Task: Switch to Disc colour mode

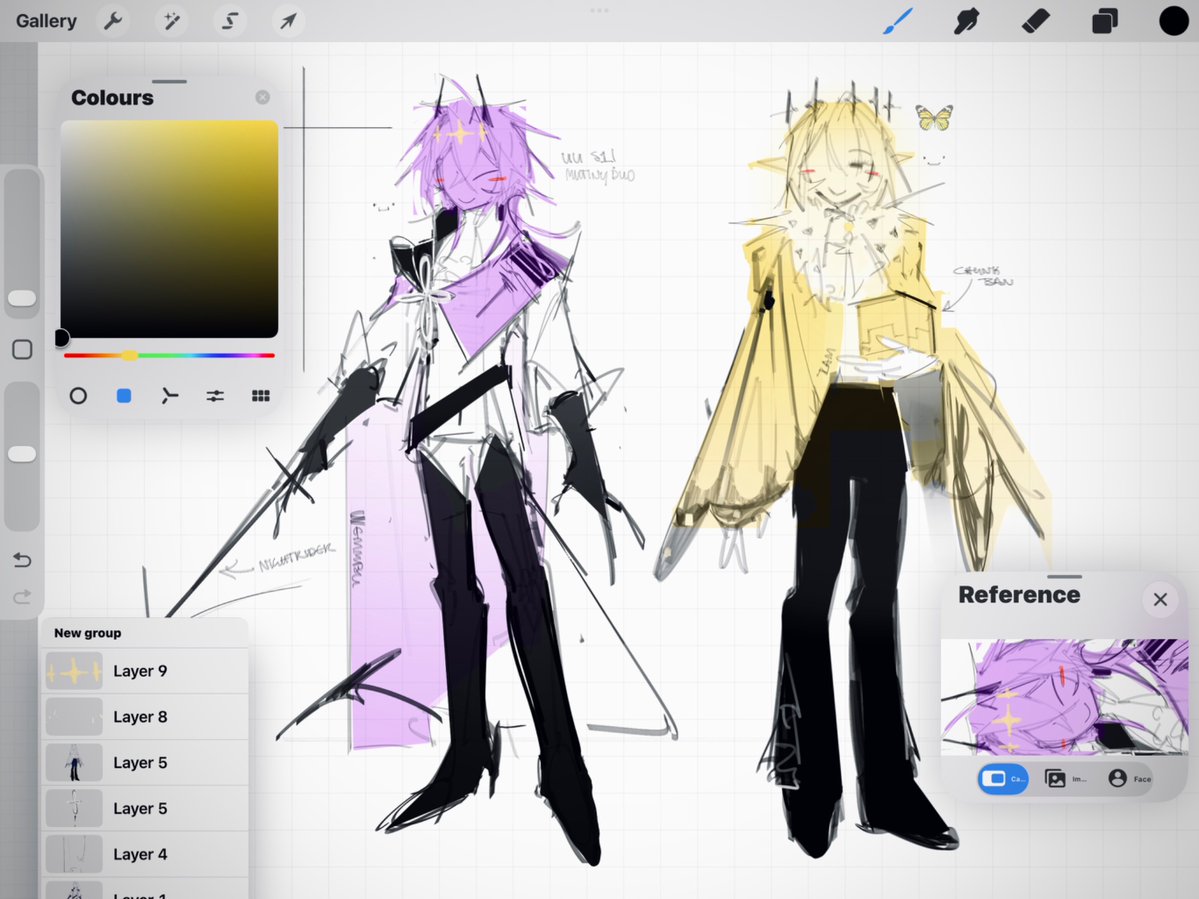Action: pos(78,396)
